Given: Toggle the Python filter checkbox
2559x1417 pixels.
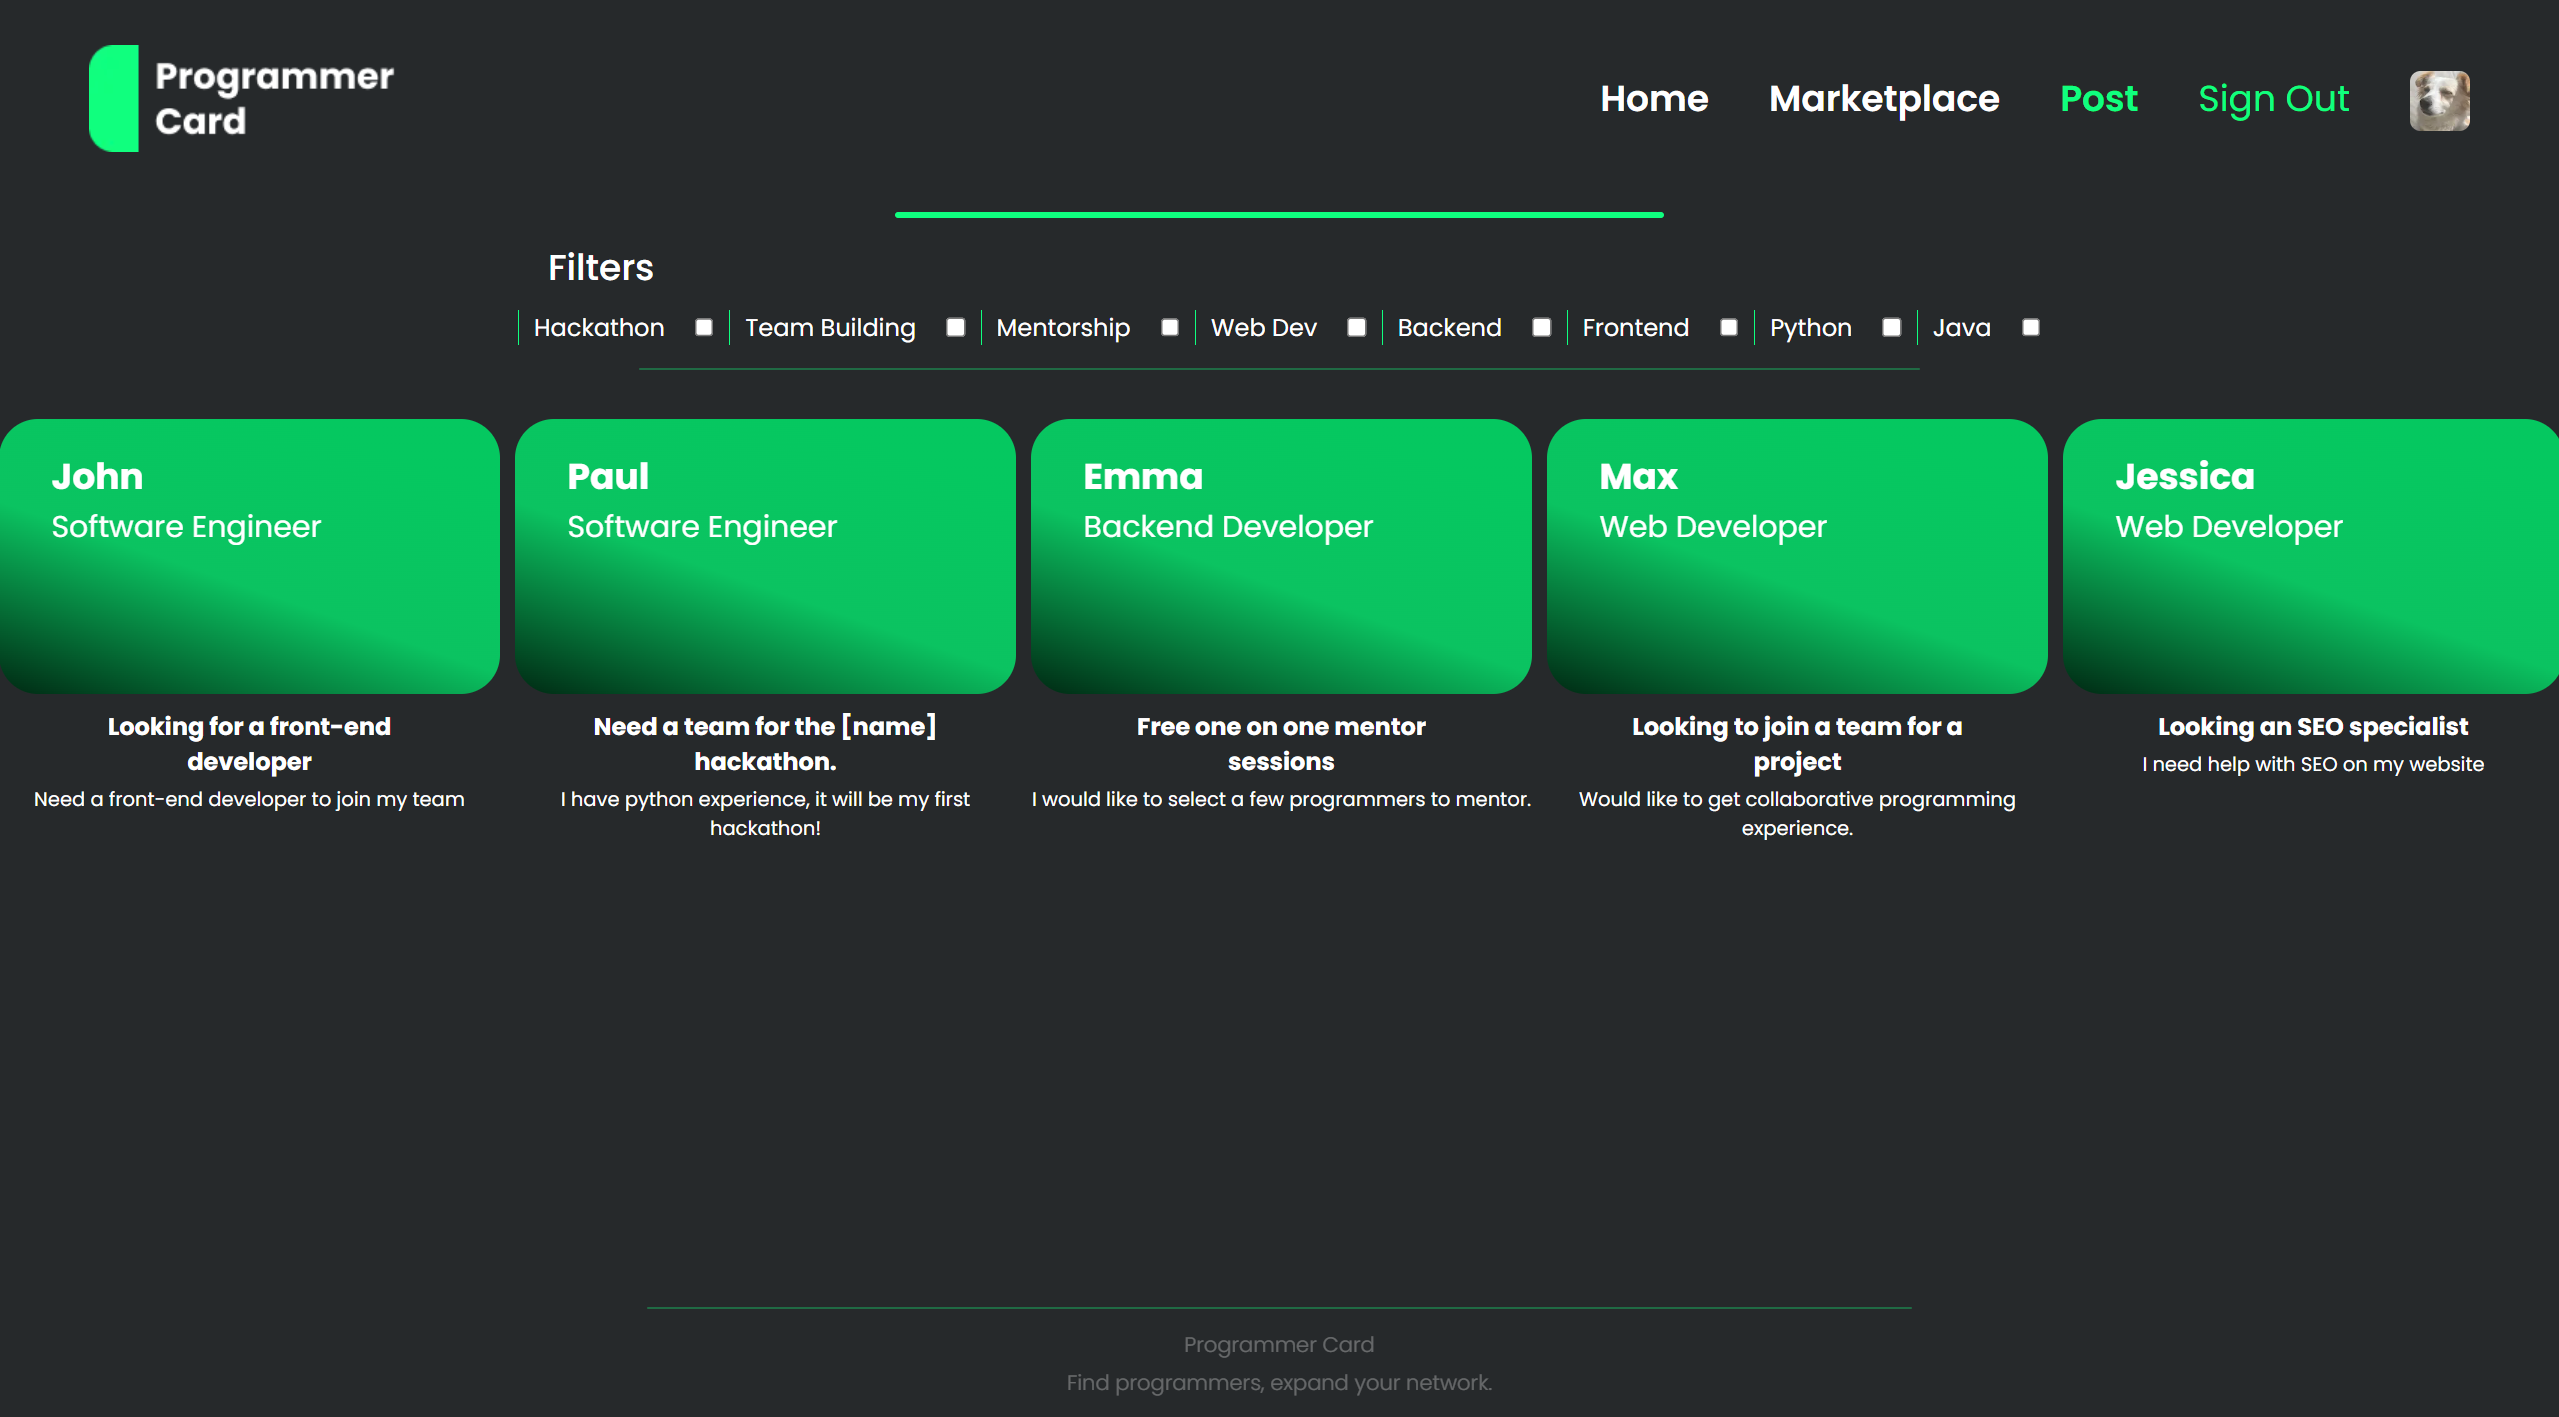Looking at the screenshot, I should 1891,327.
